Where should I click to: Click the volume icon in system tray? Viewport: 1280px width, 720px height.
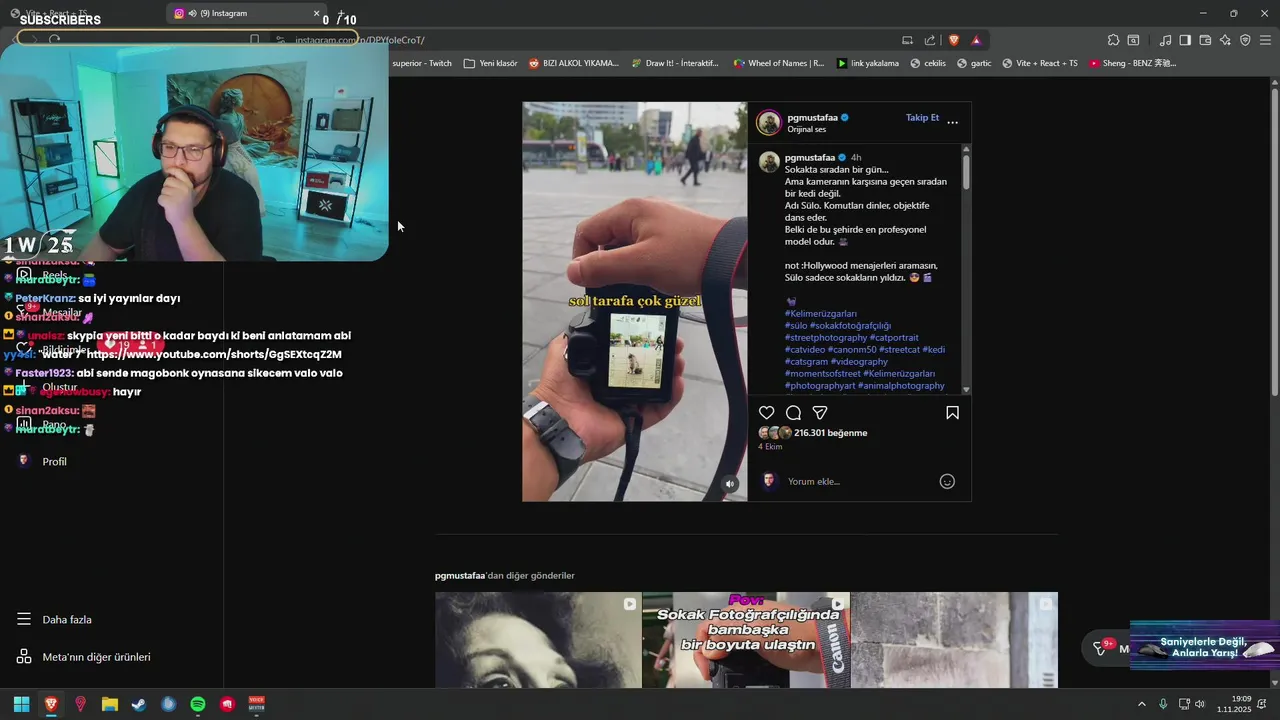point(1200,704)
